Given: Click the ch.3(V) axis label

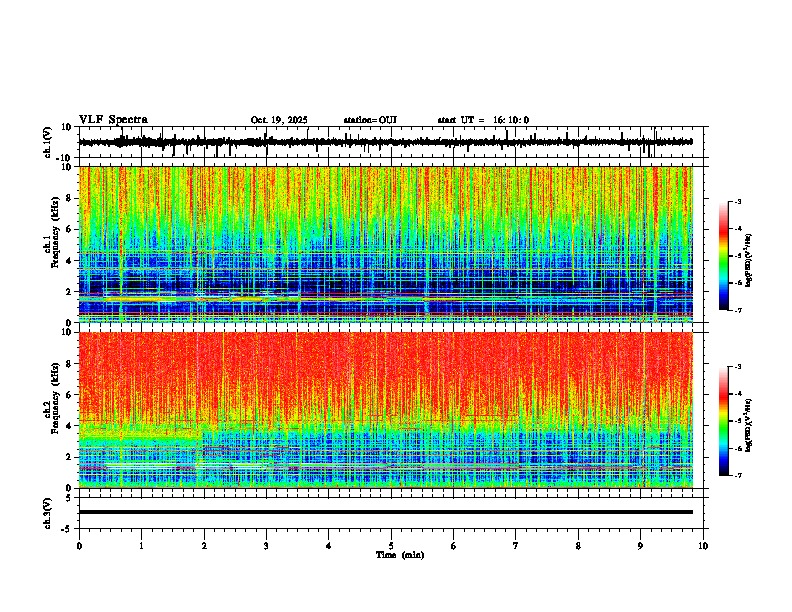Looking at the screenshot, I should (48, 513).
